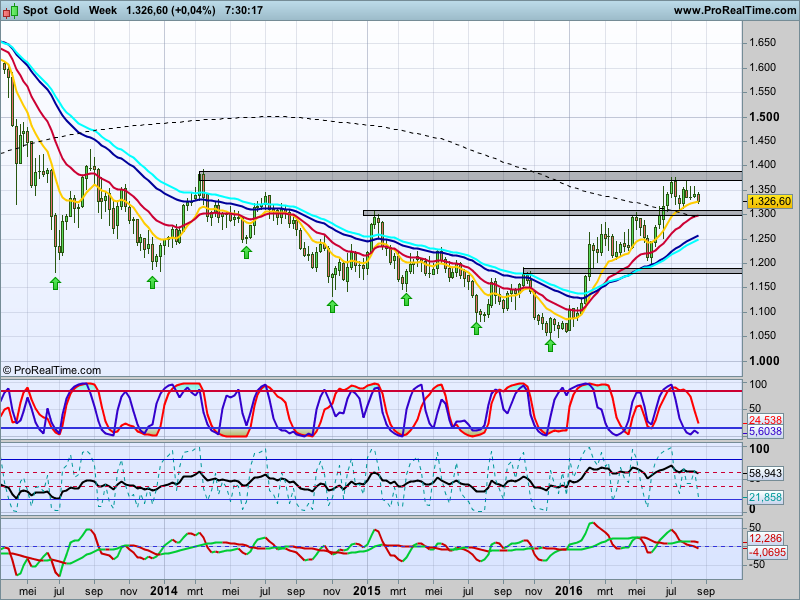800x600 pixels.
Task: Click the 2014 year label on time axis
Action: click(x=164, y=591)
